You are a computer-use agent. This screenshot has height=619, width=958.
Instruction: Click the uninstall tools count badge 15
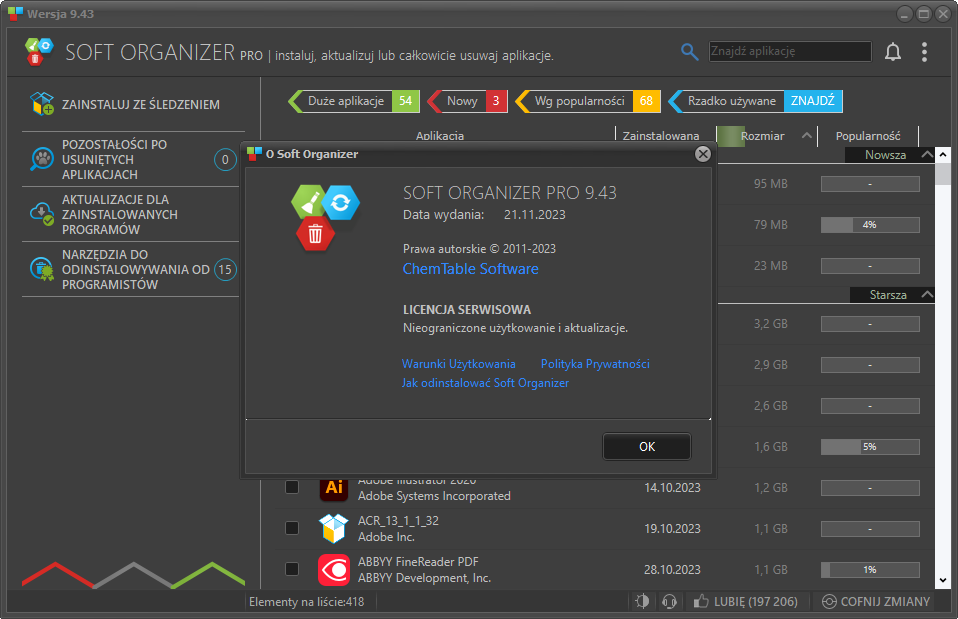(225, 269)
